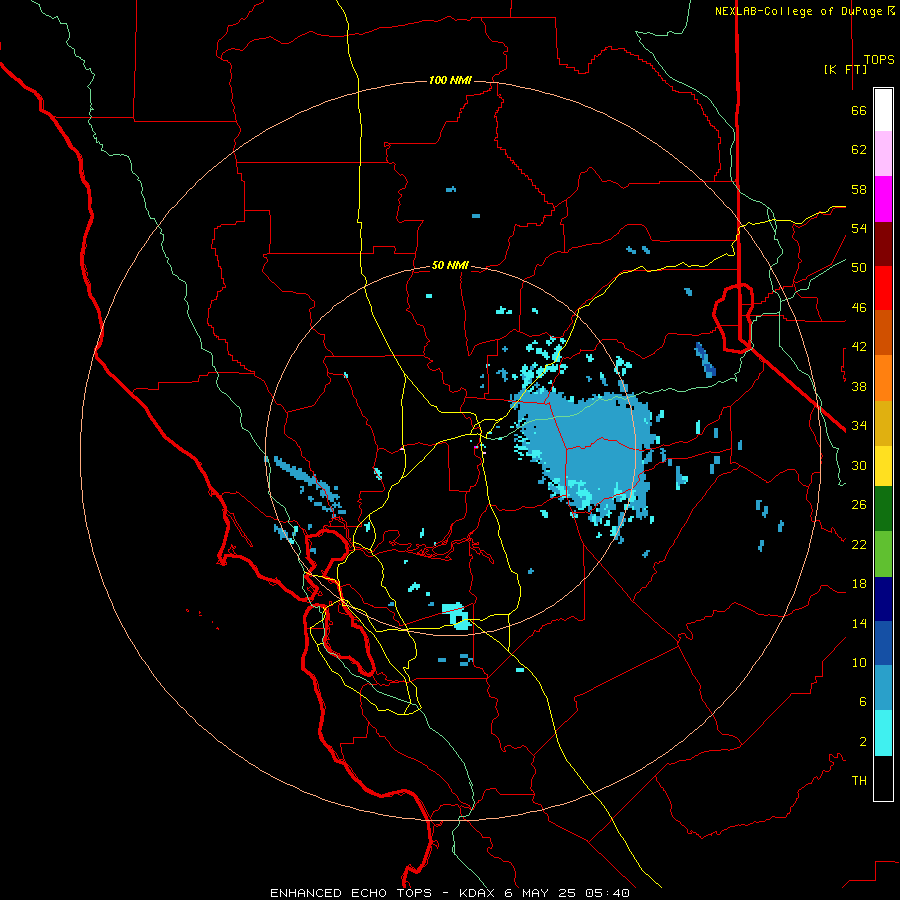The width and height of the screenshot is (900, 900).
Task: Click the legend value '22'
Action: click(x=859, y=544)
